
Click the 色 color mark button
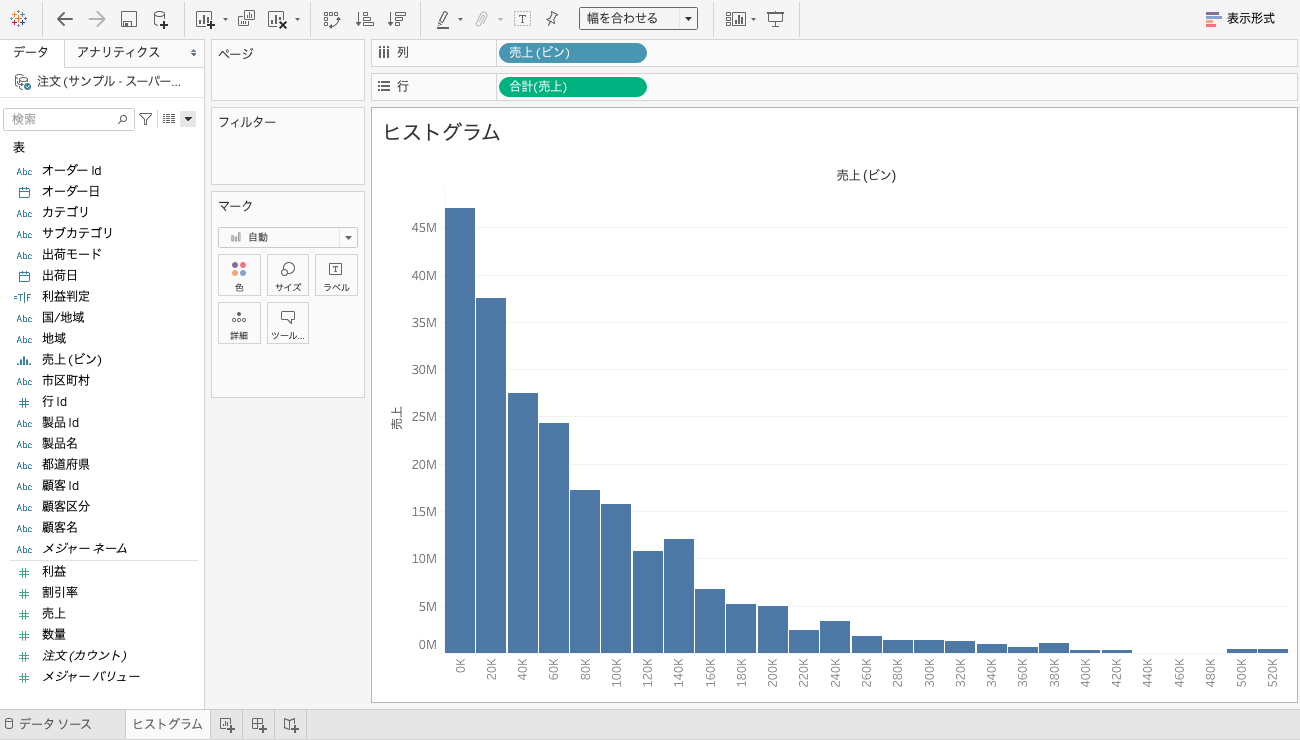pos(239,275)
